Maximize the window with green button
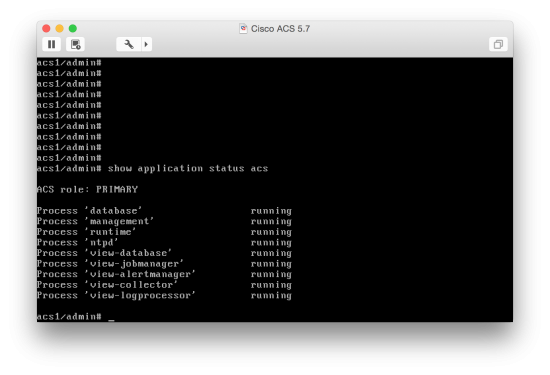550x375 pixels. coord(73,28)
